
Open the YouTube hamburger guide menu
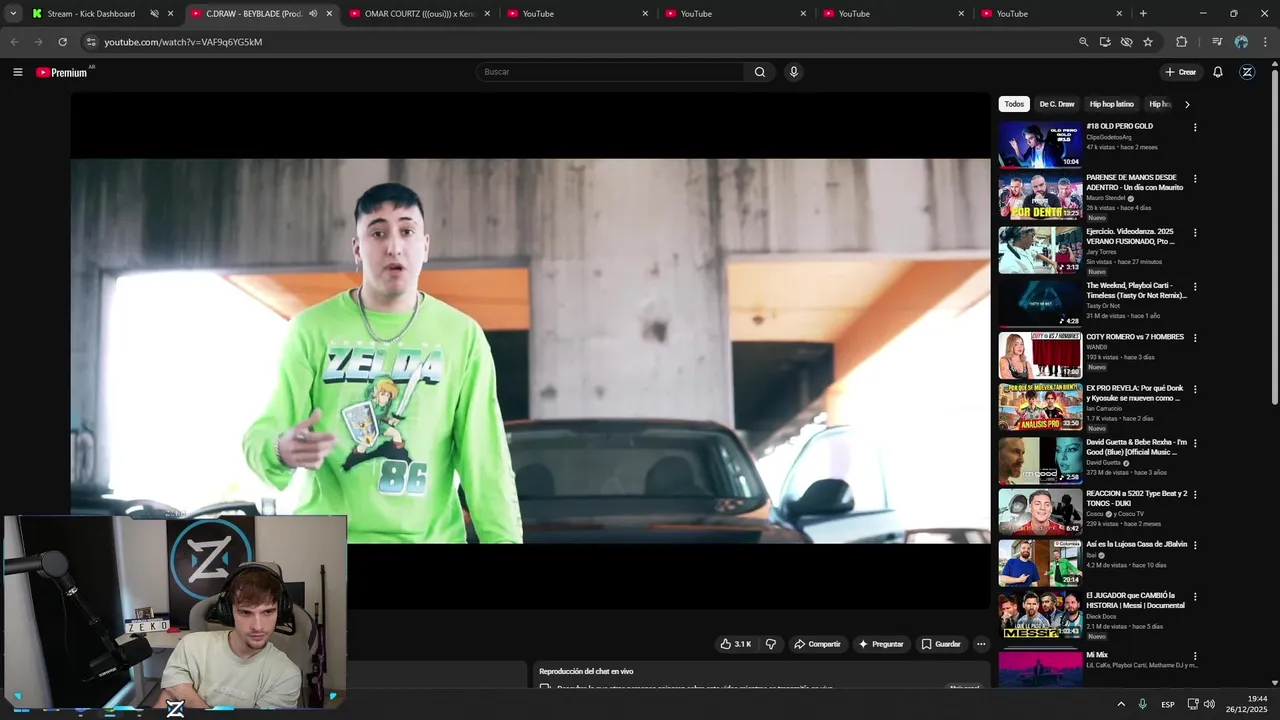pyautogui.click(x=17, y=72)
